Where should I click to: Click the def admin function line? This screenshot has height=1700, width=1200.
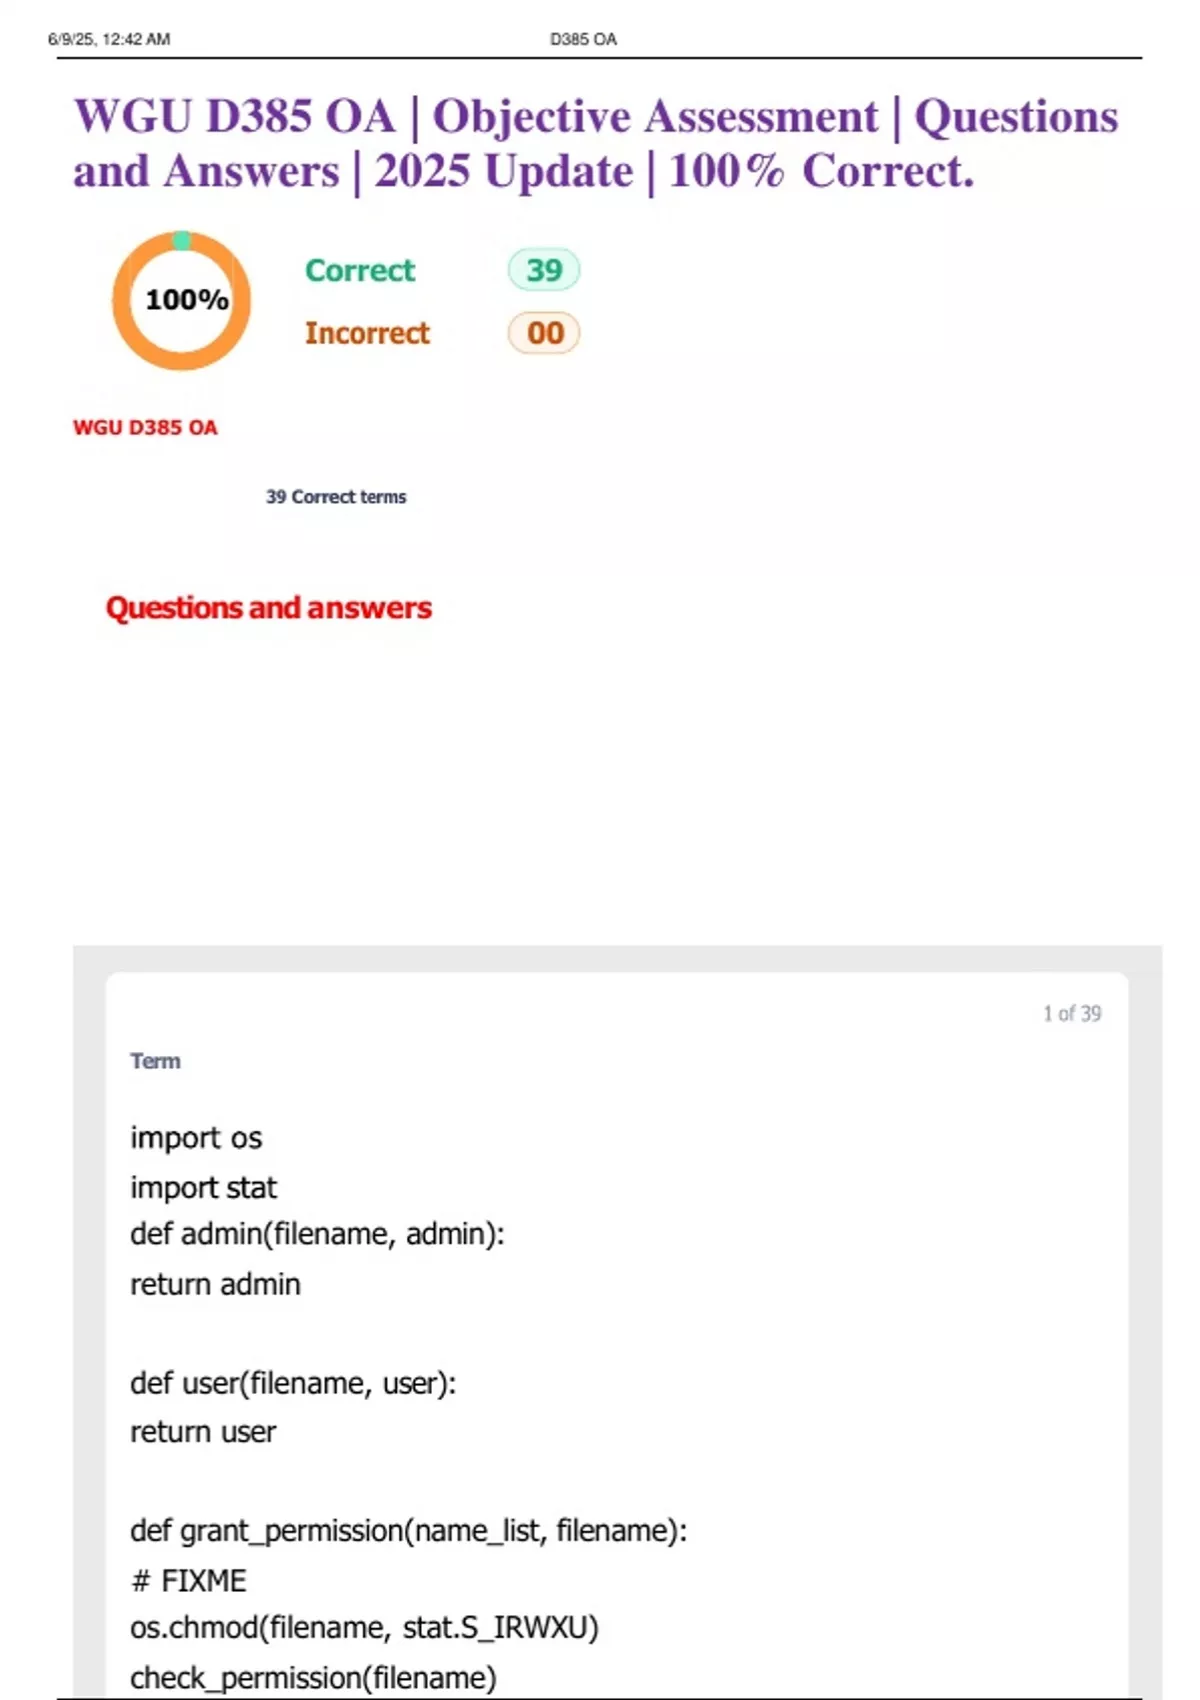[x=317, y=1235]
